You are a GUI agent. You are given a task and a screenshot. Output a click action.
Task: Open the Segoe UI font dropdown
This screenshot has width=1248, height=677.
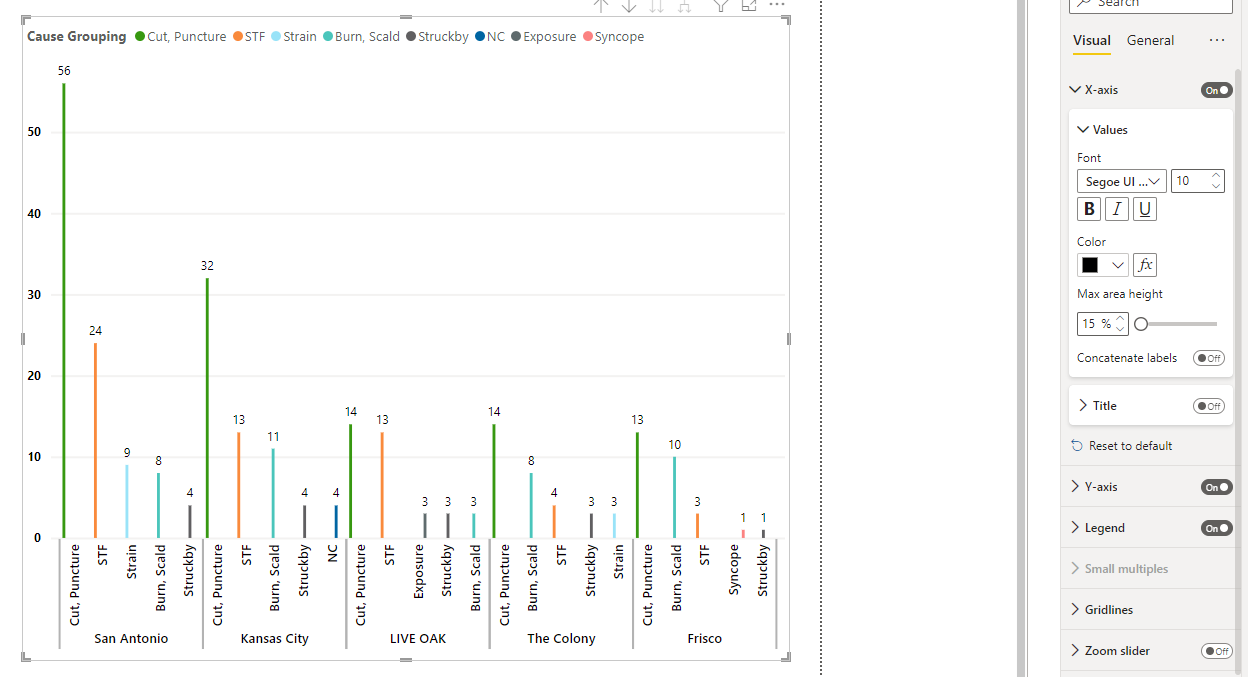point(1122,181)
